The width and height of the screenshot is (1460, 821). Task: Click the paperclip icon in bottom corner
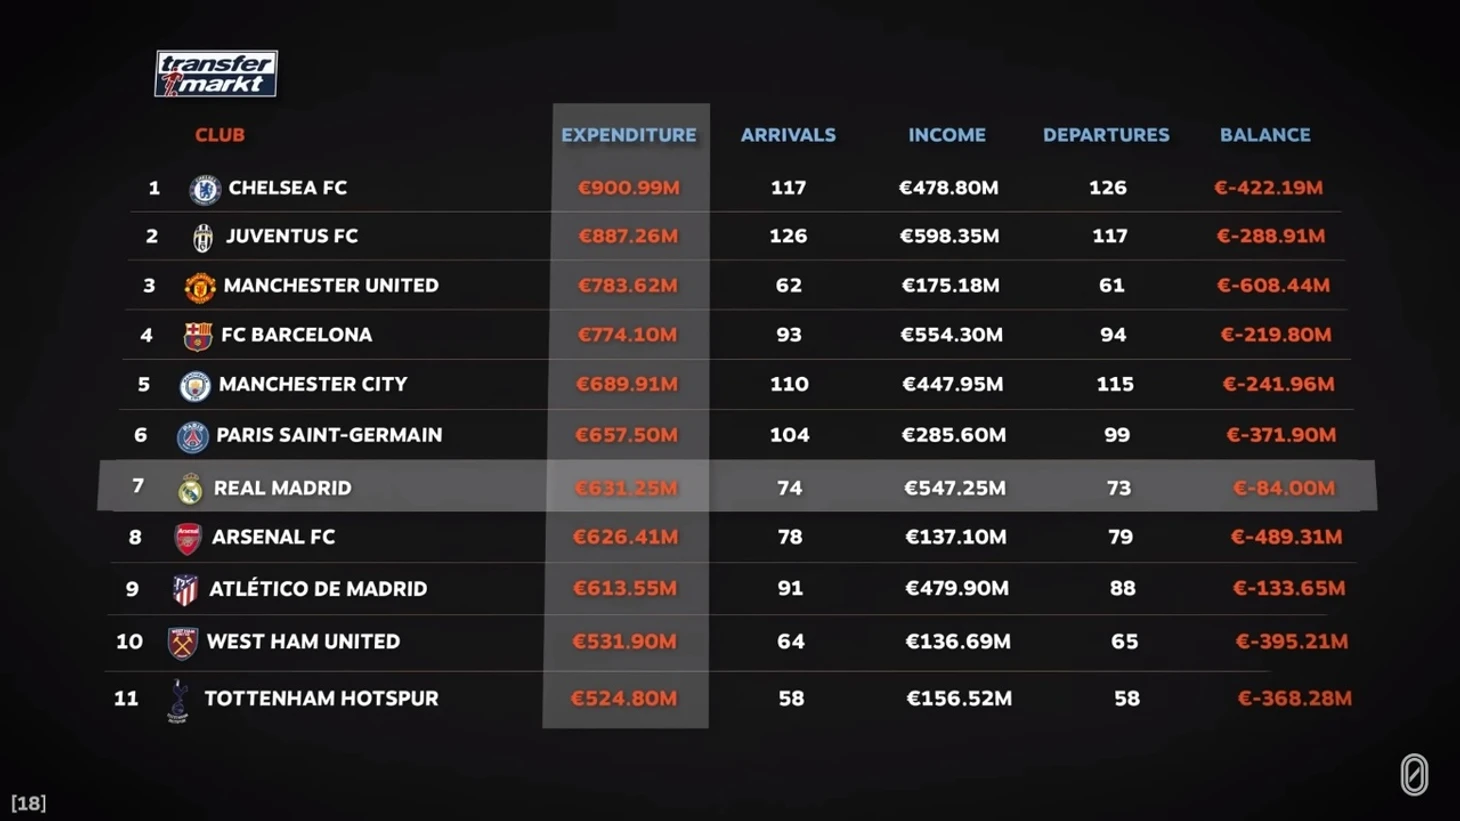pos(1414,775)
